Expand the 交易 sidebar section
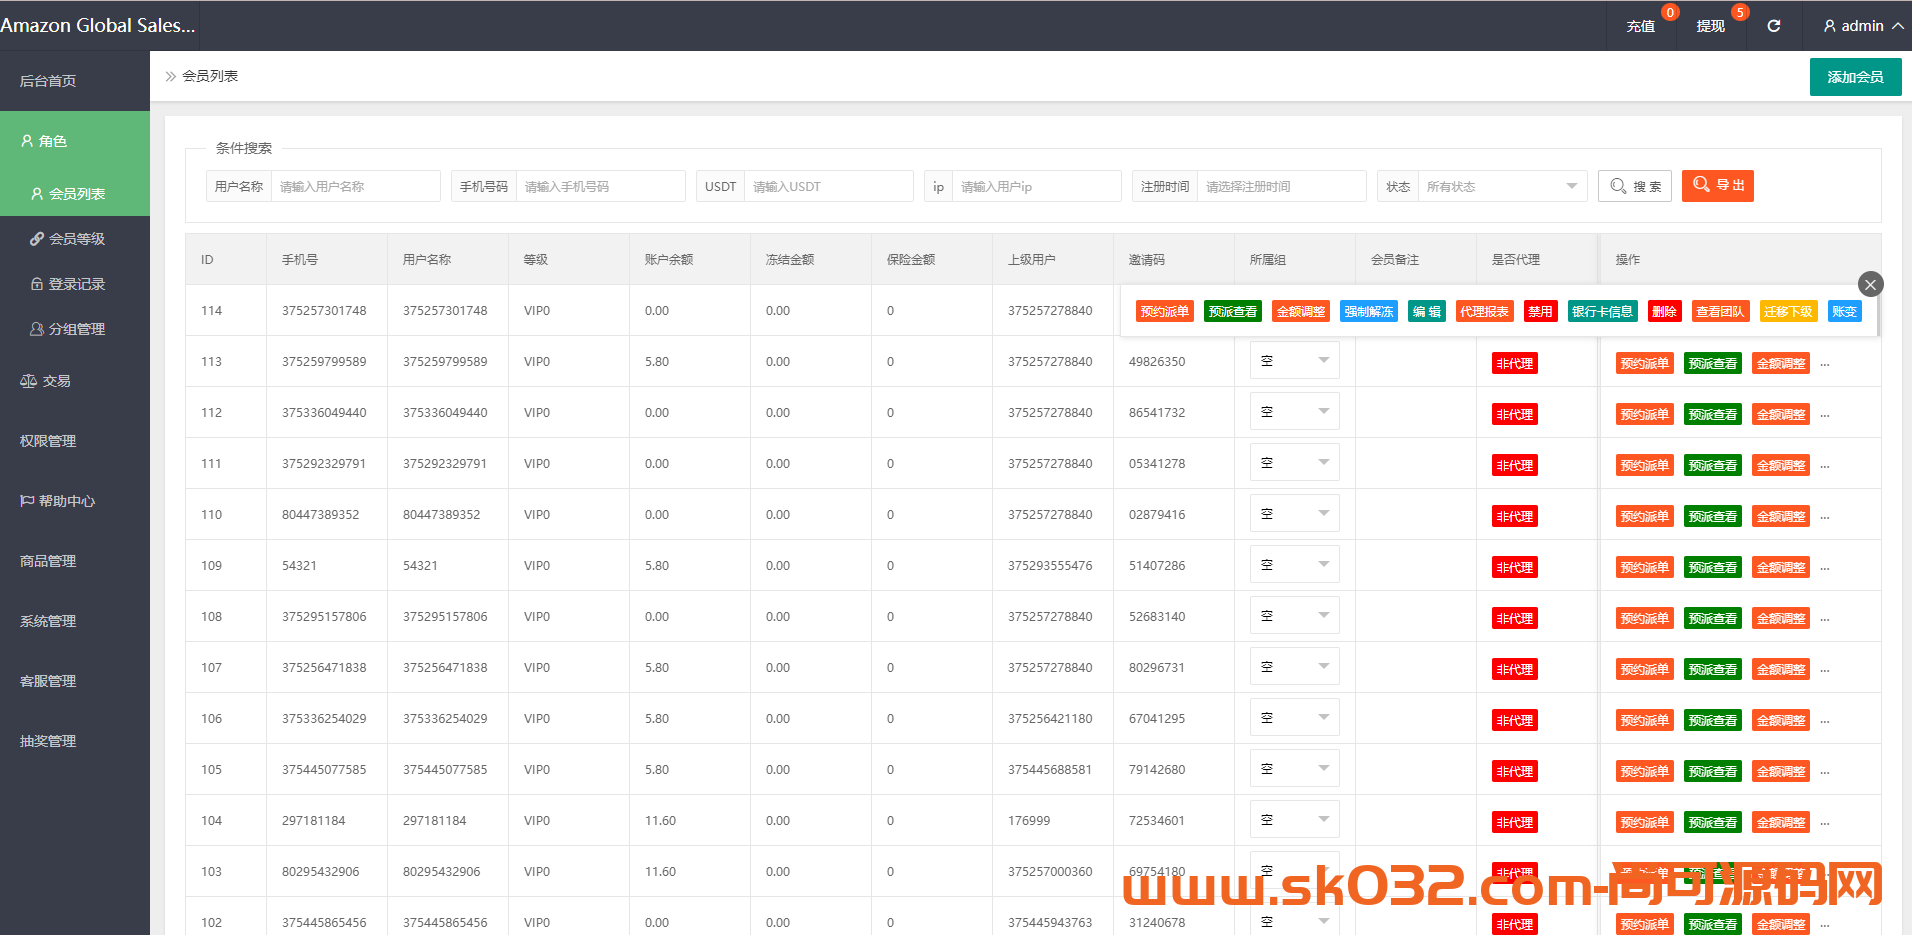Image resolution: width=1912 pixels, height=935 pixels. 75,381
